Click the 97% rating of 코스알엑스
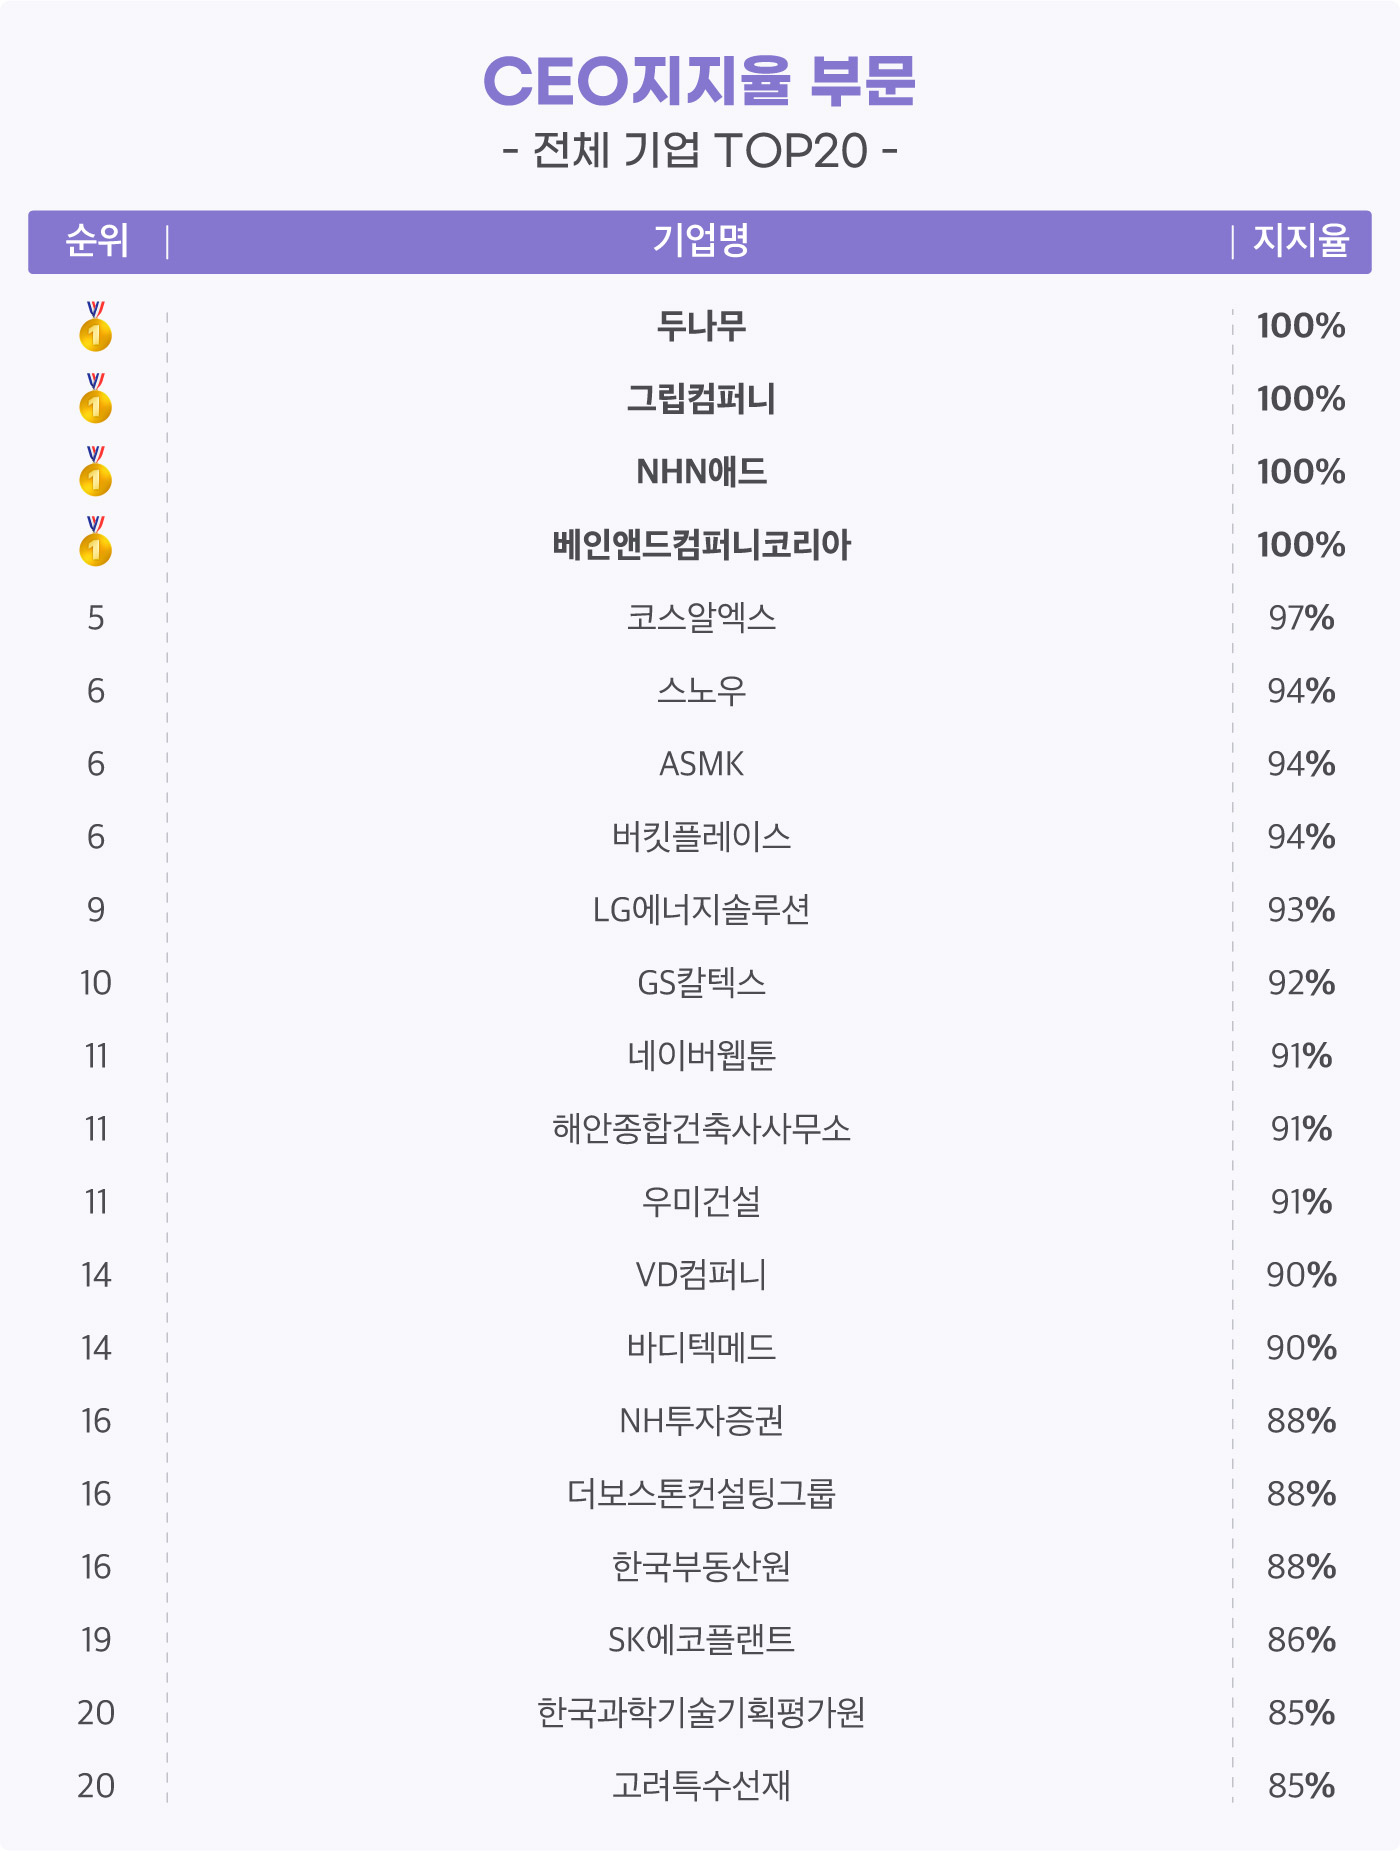This screenshot has width=1400, height=1851. [1301, 618]
